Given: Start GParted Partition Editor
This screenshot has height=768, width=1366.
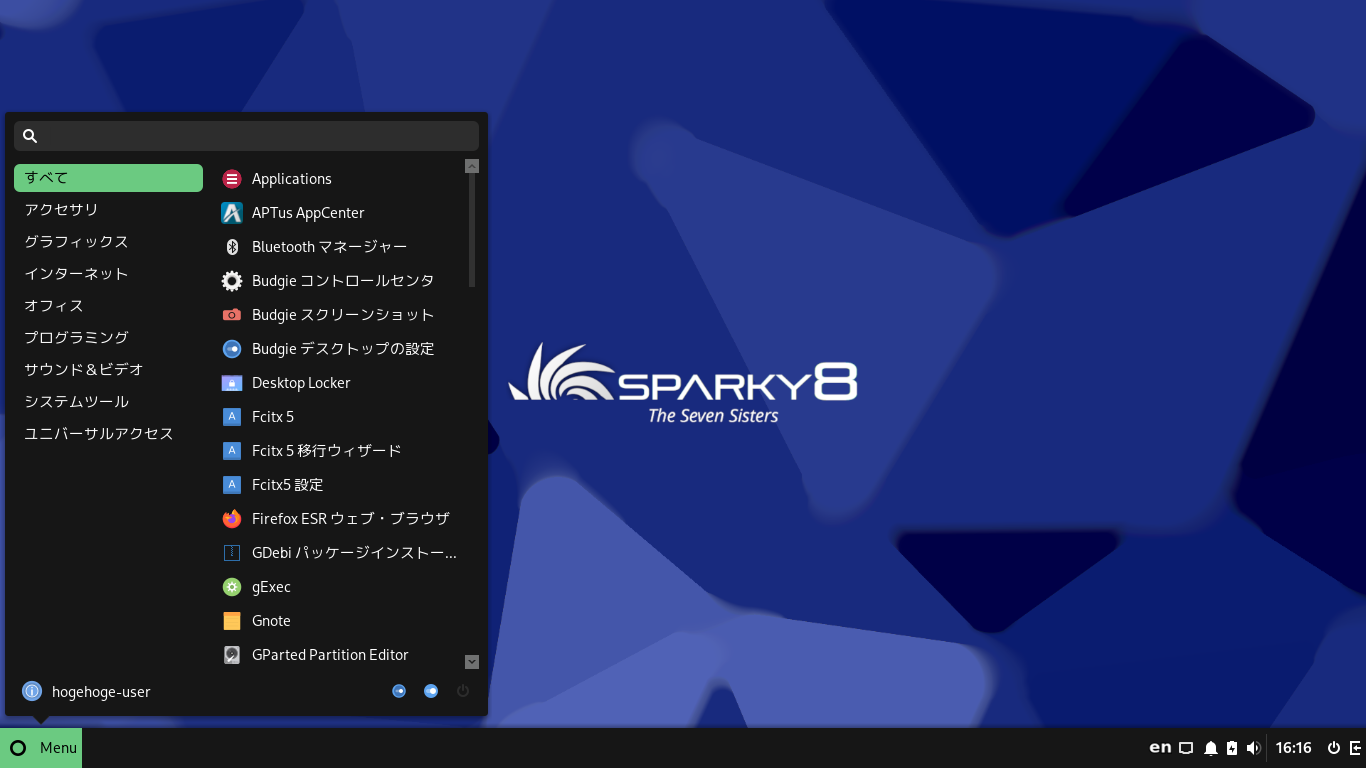Looking at the screenshot, I should click(x=338, y=655).
